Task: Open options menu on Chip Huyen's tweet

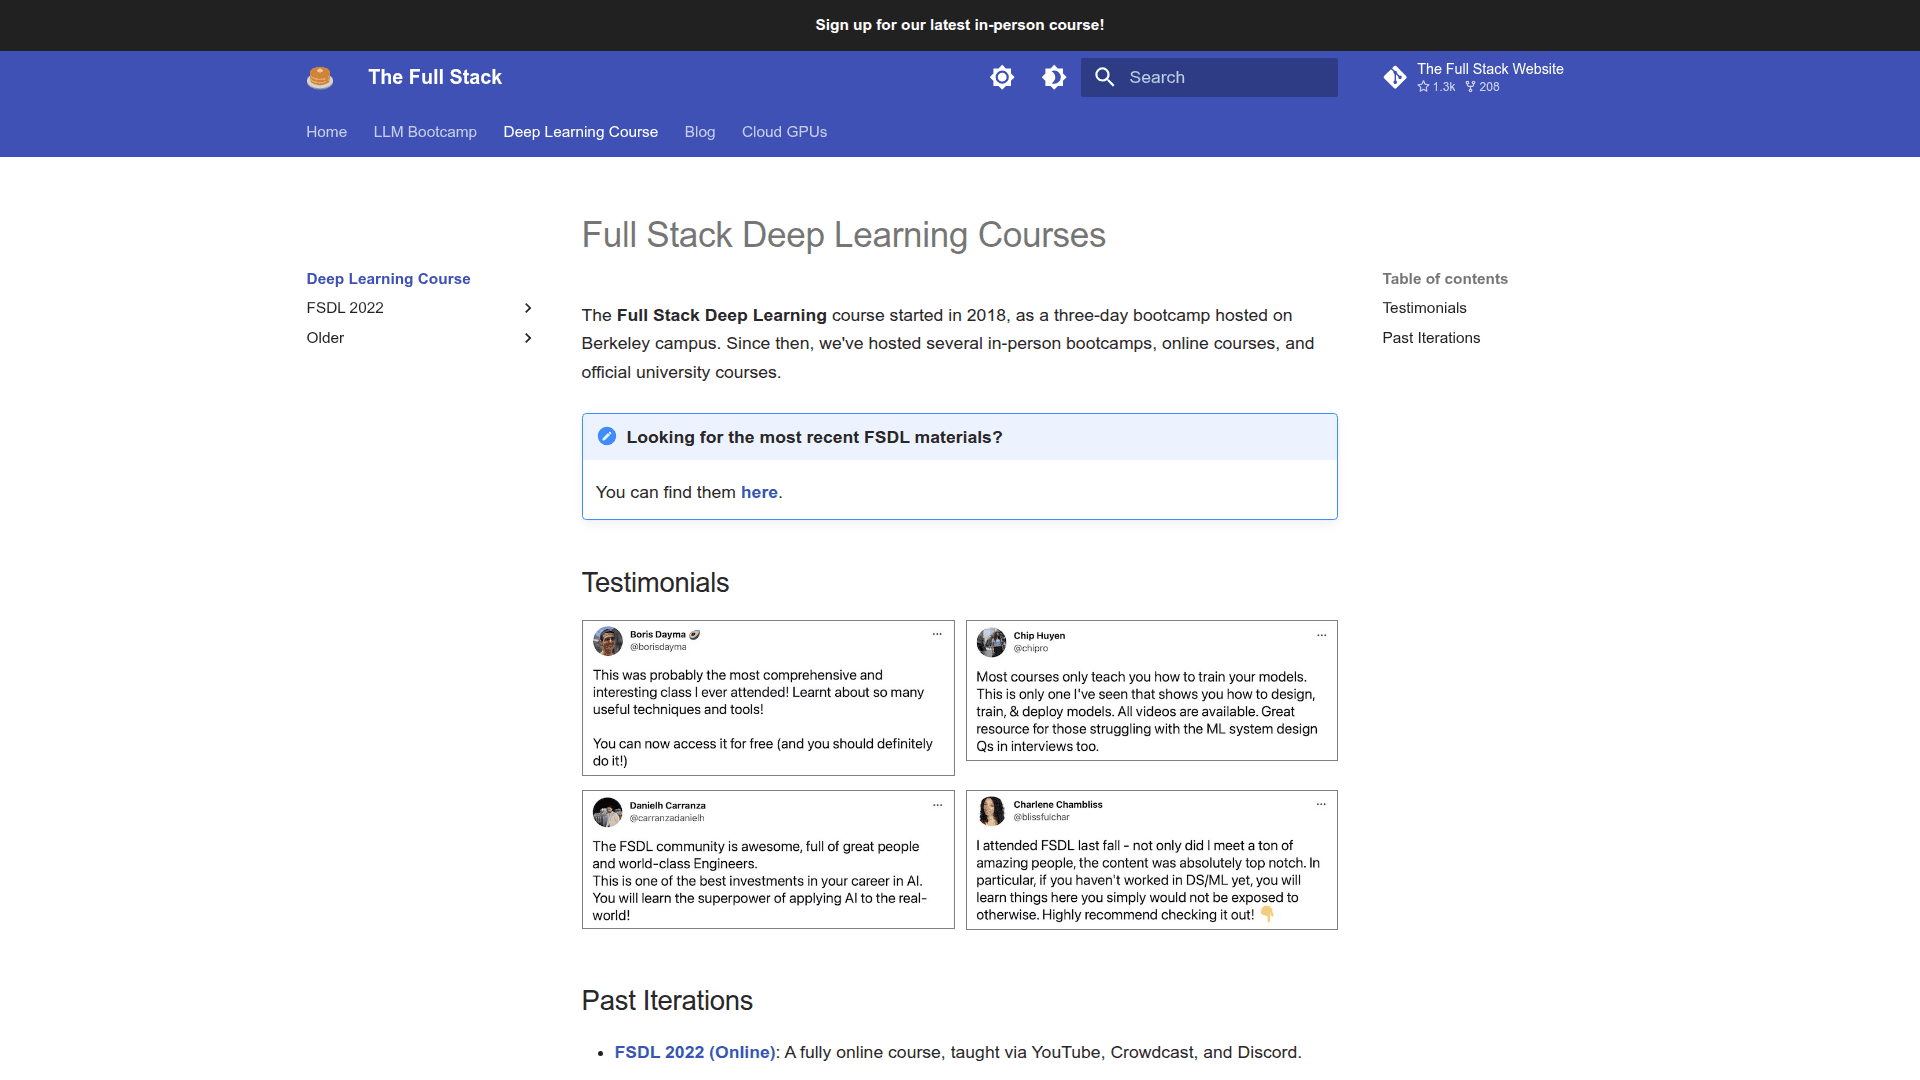Action: pyautogui.click(x=1321, y=634)
